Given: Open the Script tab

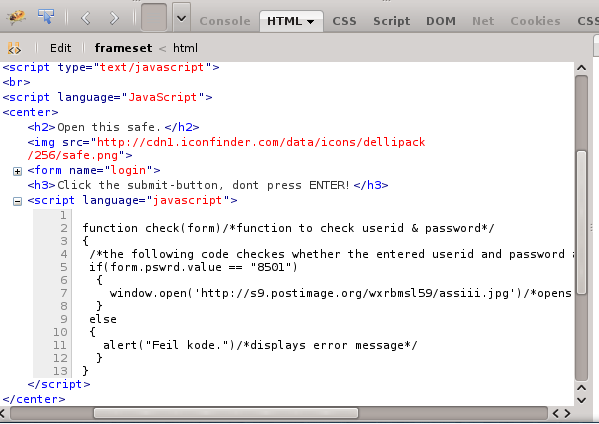Looking at the screenshot, I should point(392,21).
